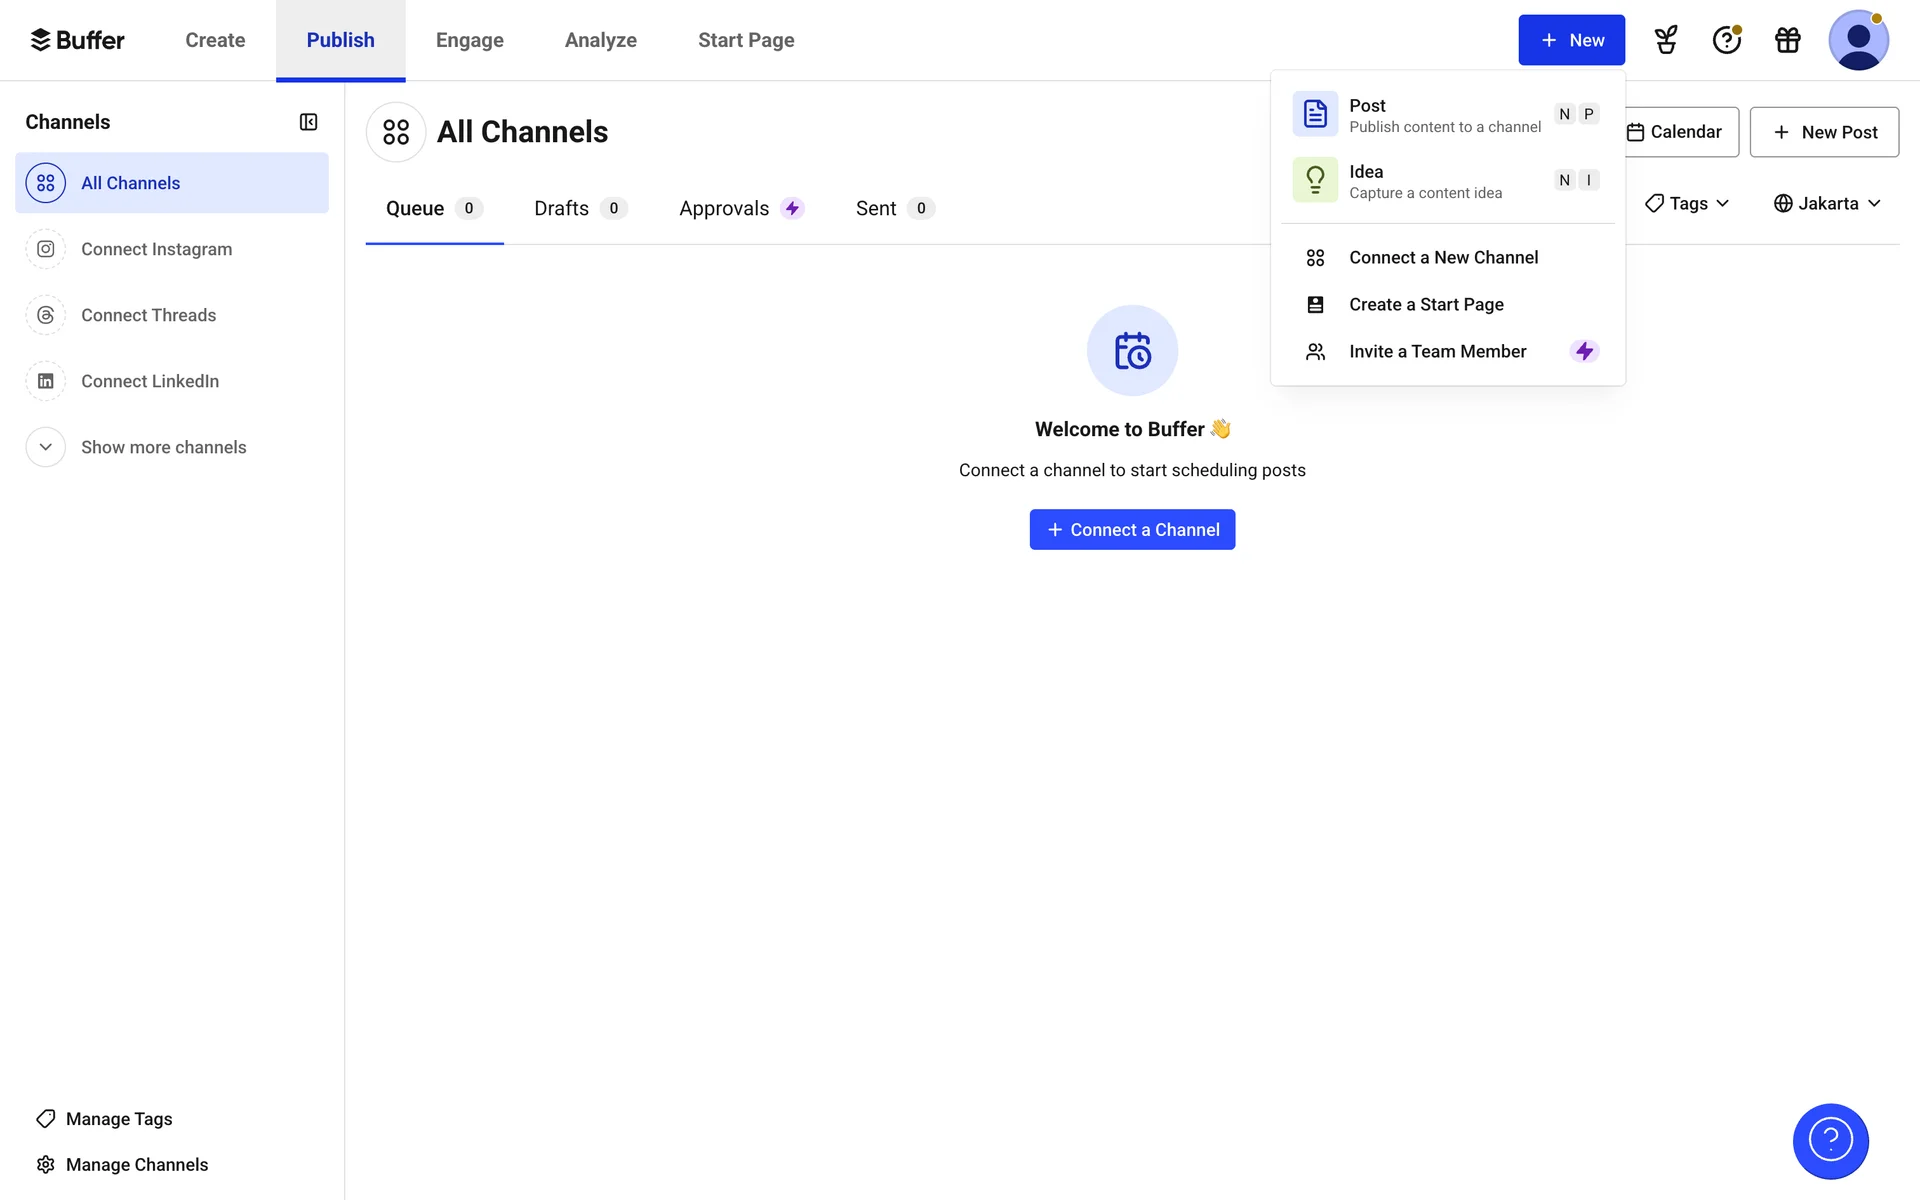Image resolution: width=1920 pixels, height=1200 pixels.
Task: Go to the Analyze section
Action: click(600, 40)
